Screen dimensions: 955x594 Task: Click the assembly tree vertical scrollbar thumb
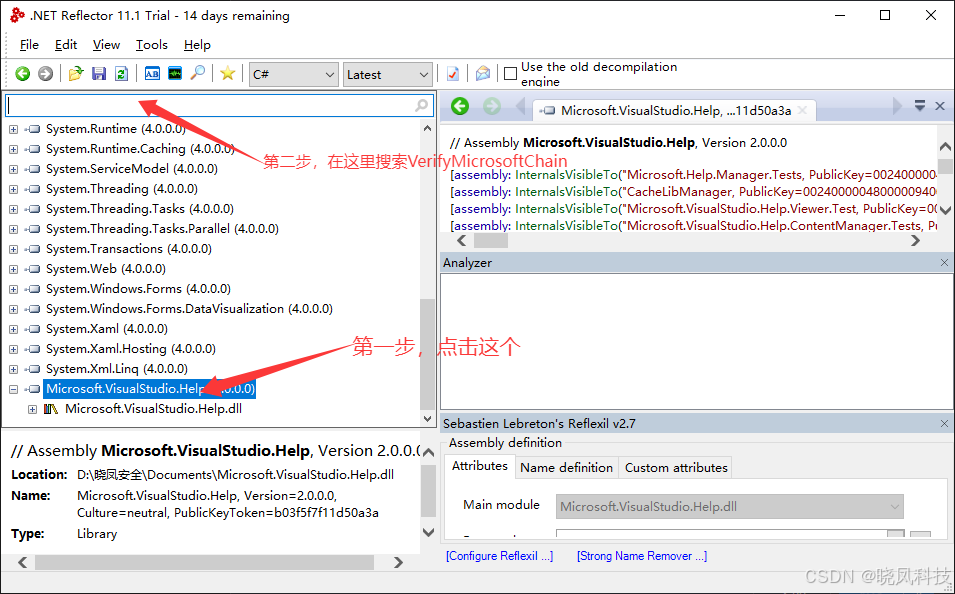428,354
